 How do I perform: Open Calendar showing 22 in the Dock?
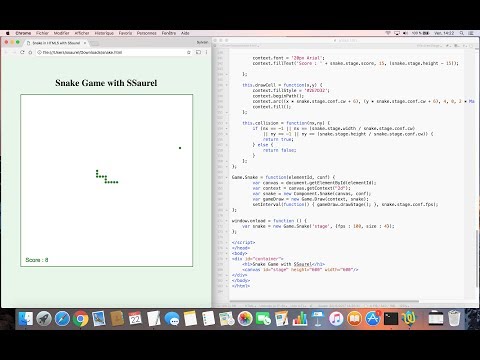click(x=135, y=319)
